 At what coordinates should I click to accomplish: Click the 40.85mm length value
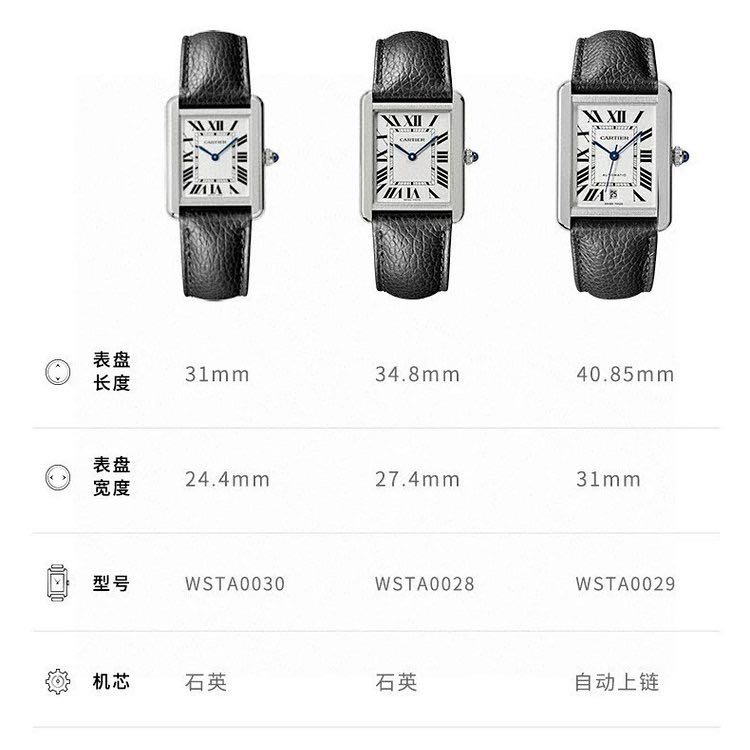pyautogui.click(x=625, y=375)
